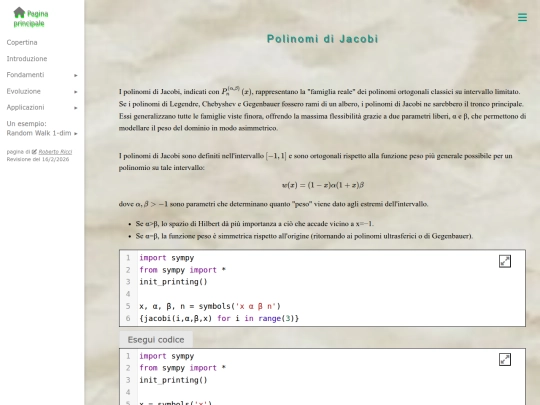Open the Fondamenti menu item
This screenshot has width=540, height=405.
click(25, 75)
